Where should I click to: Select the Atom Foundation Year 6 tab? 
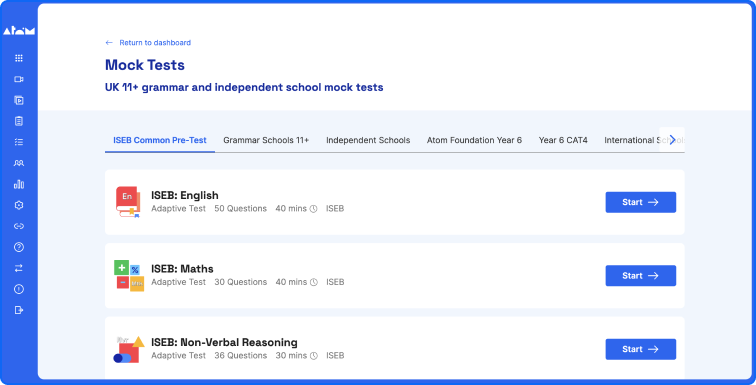tap(474, 140)
